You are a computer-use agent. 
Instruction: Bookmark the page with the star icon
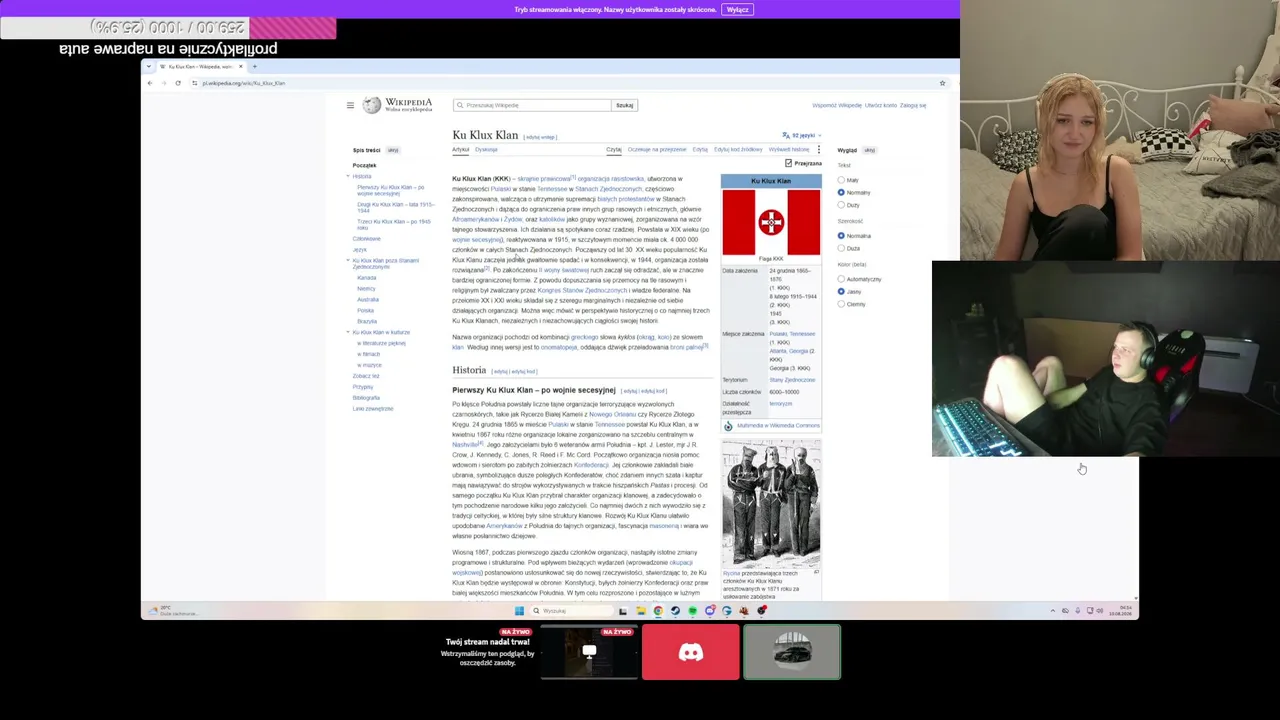click(942, 83)
